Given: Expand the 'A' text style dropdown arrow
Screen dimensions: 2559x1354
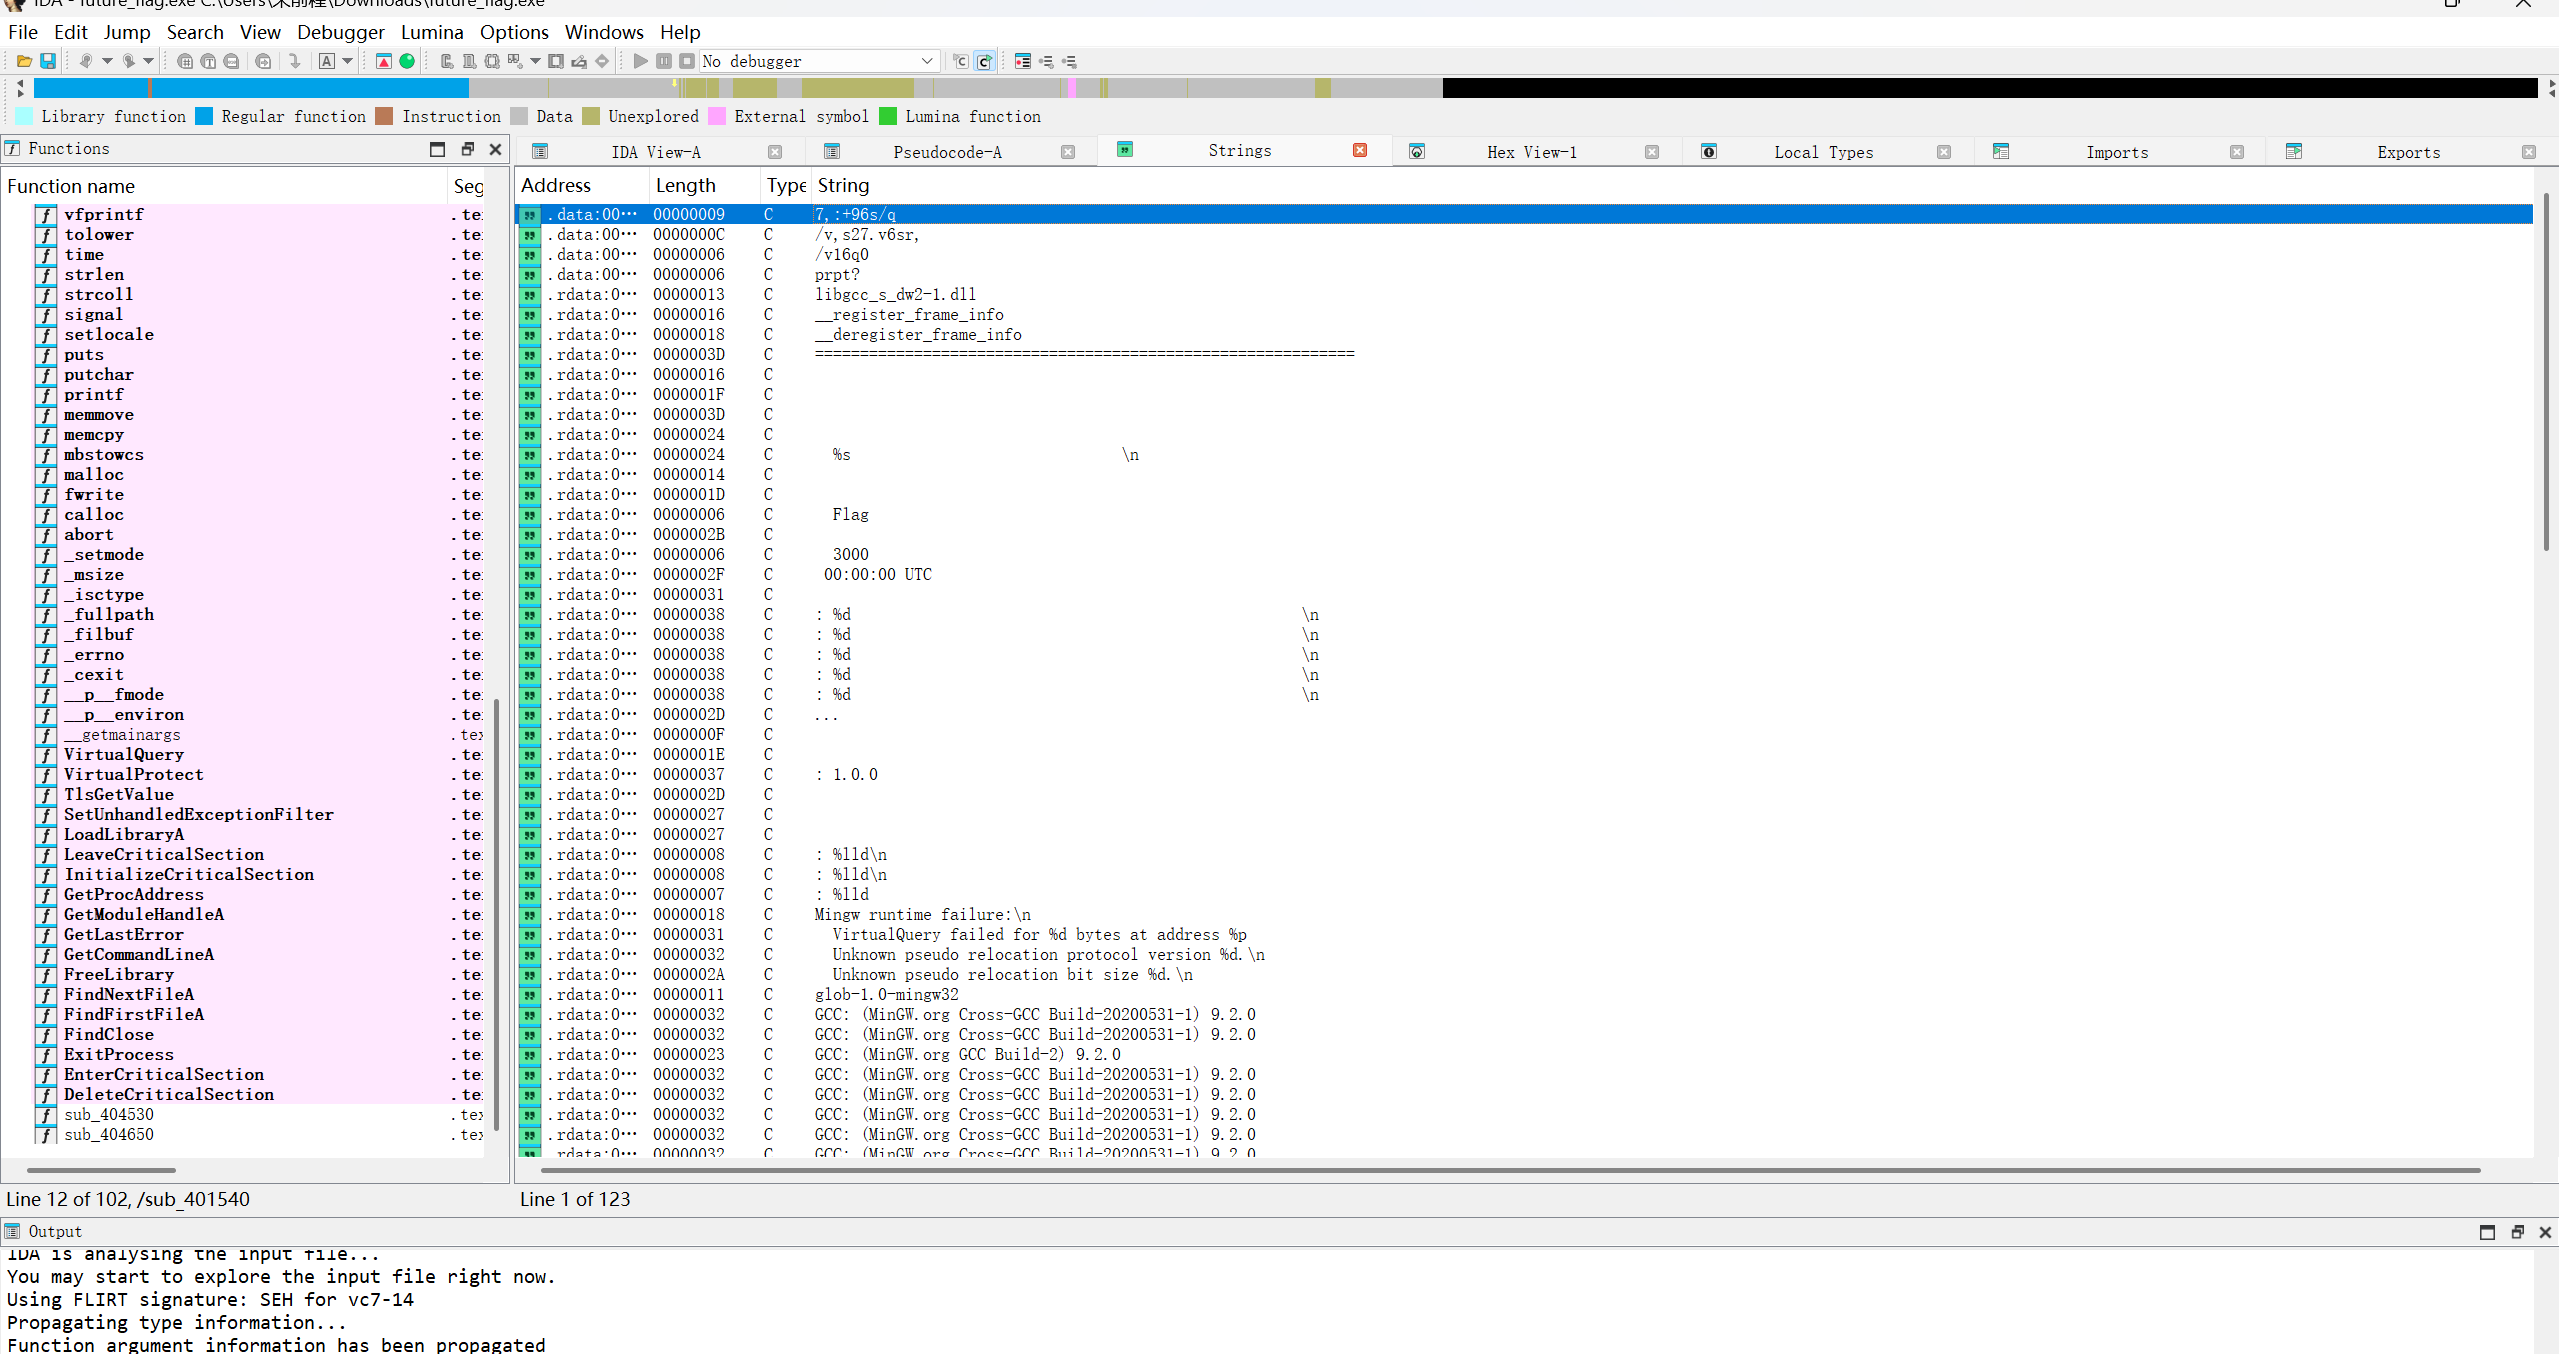Looking at the screenshot, I should 348,61.
